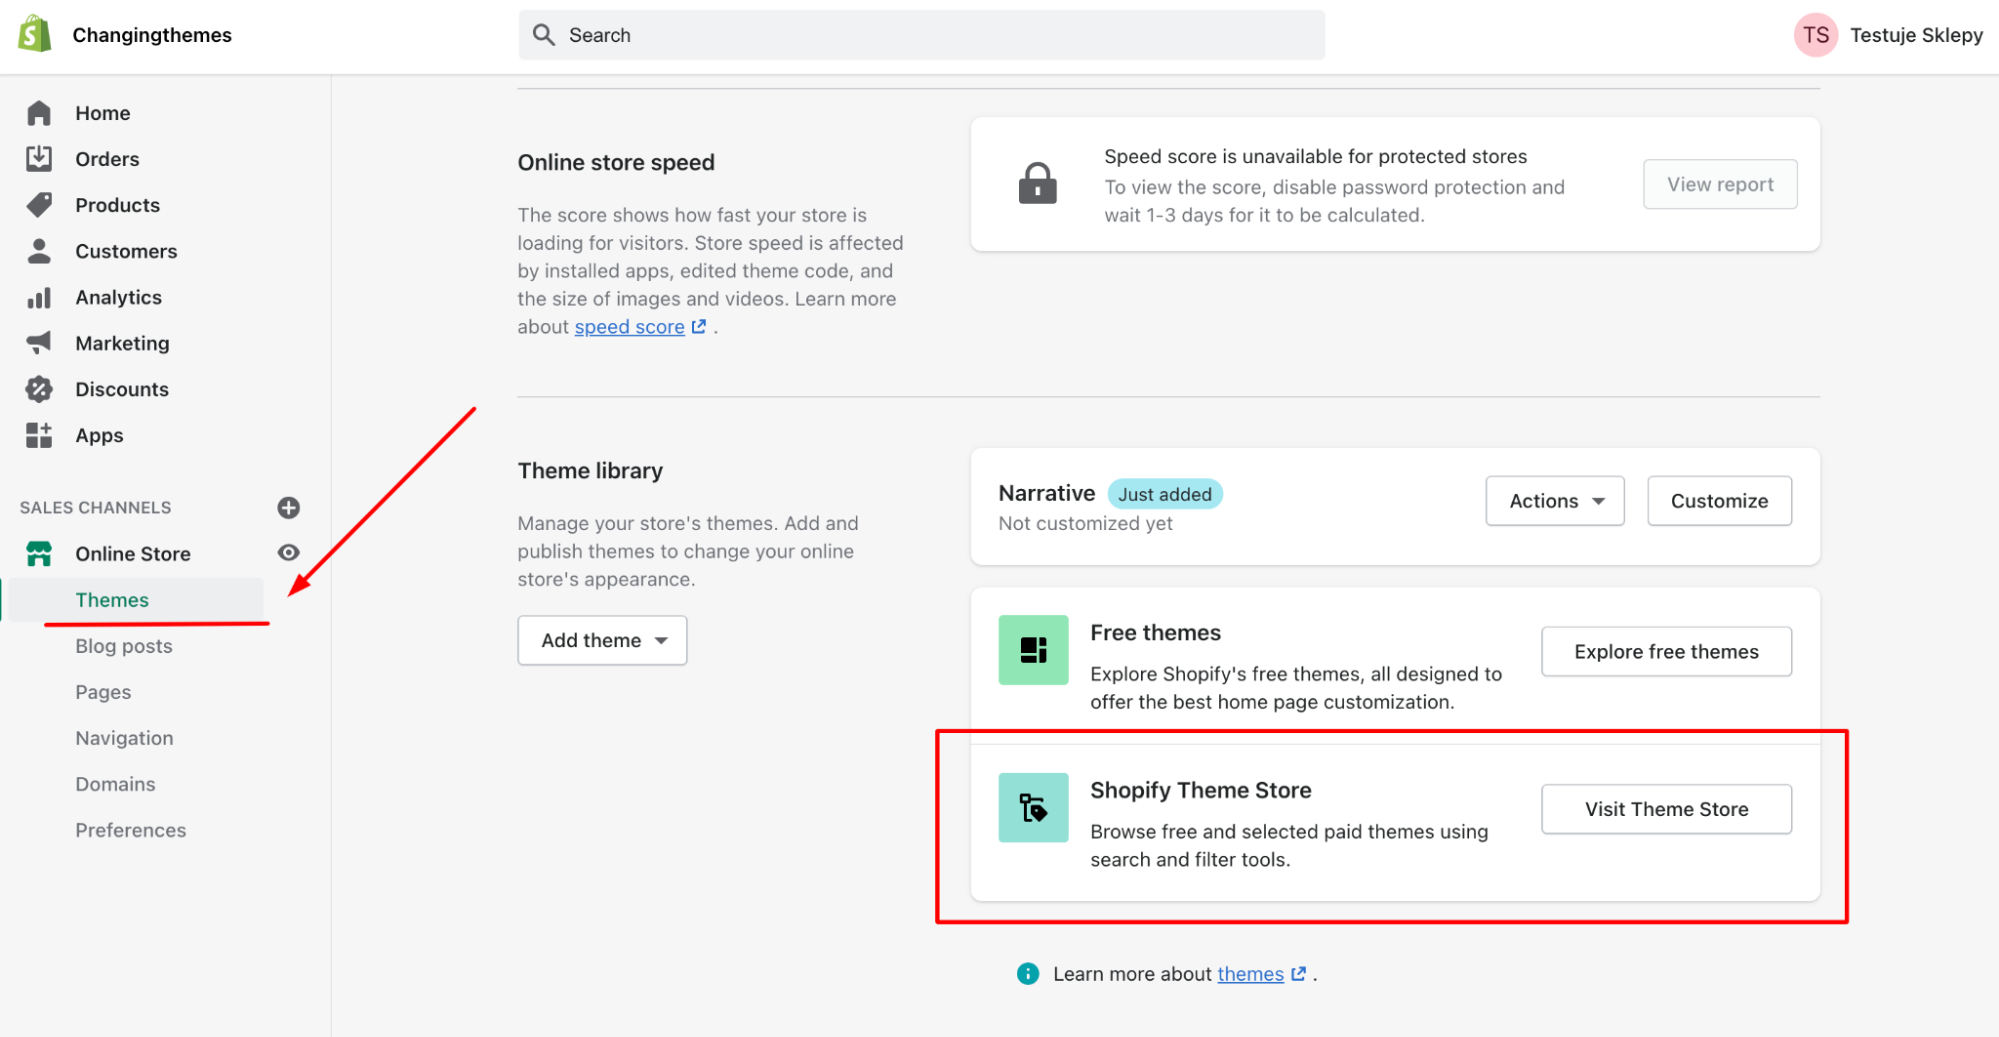Click the Visit Theme Store button
Image resolution: width=1999 pixels, height=1037 pixels.
tap(1665, 809)
